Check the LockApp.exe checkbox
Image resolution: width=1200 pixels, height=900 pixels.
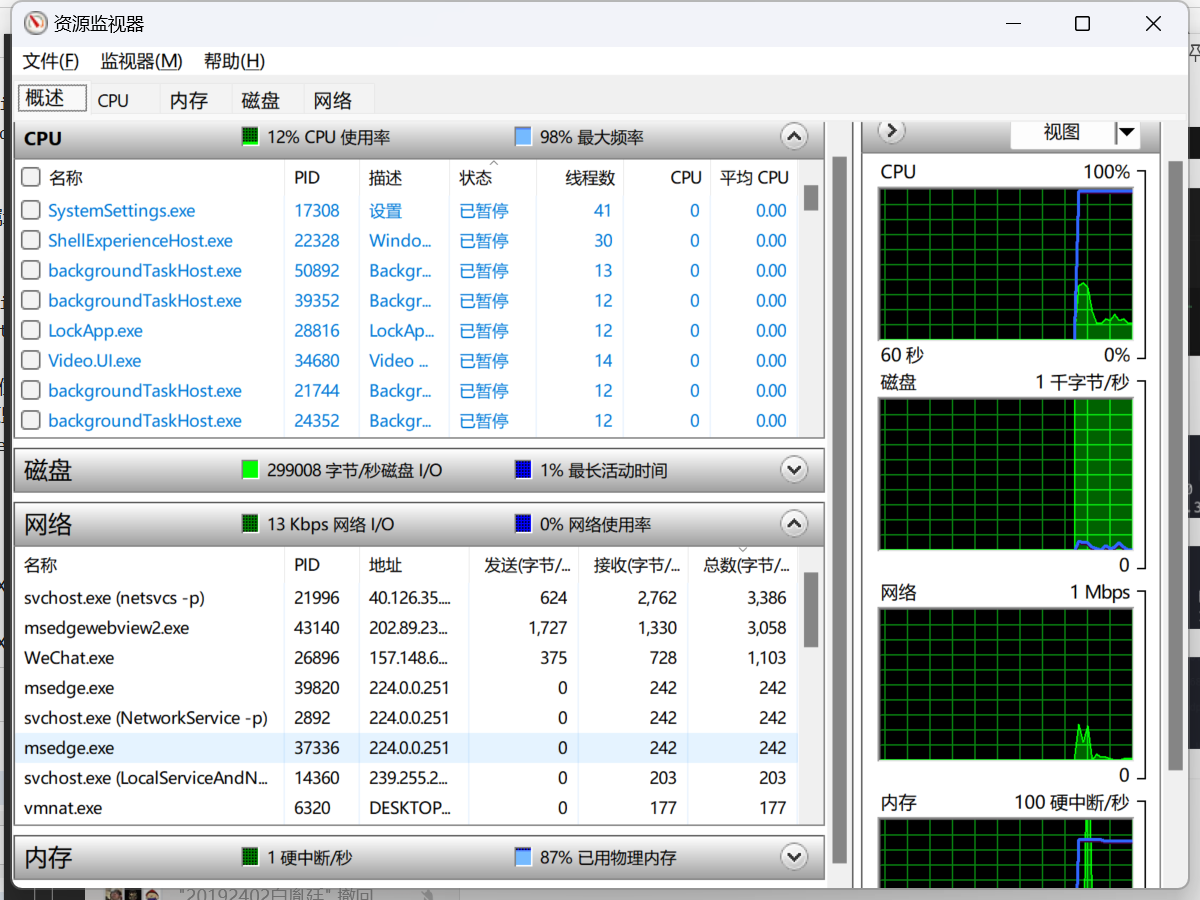(31, 330)
